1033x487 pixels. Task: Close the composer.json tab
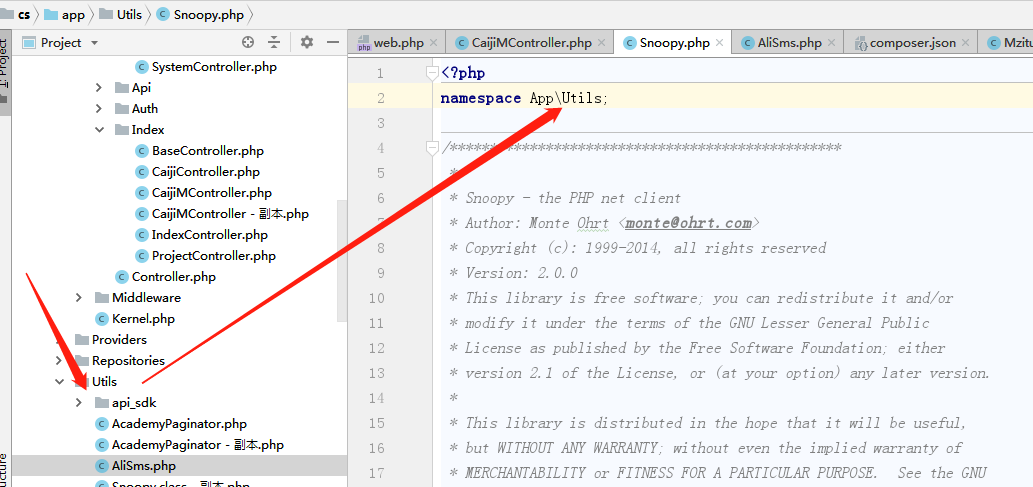coord(966,43)
